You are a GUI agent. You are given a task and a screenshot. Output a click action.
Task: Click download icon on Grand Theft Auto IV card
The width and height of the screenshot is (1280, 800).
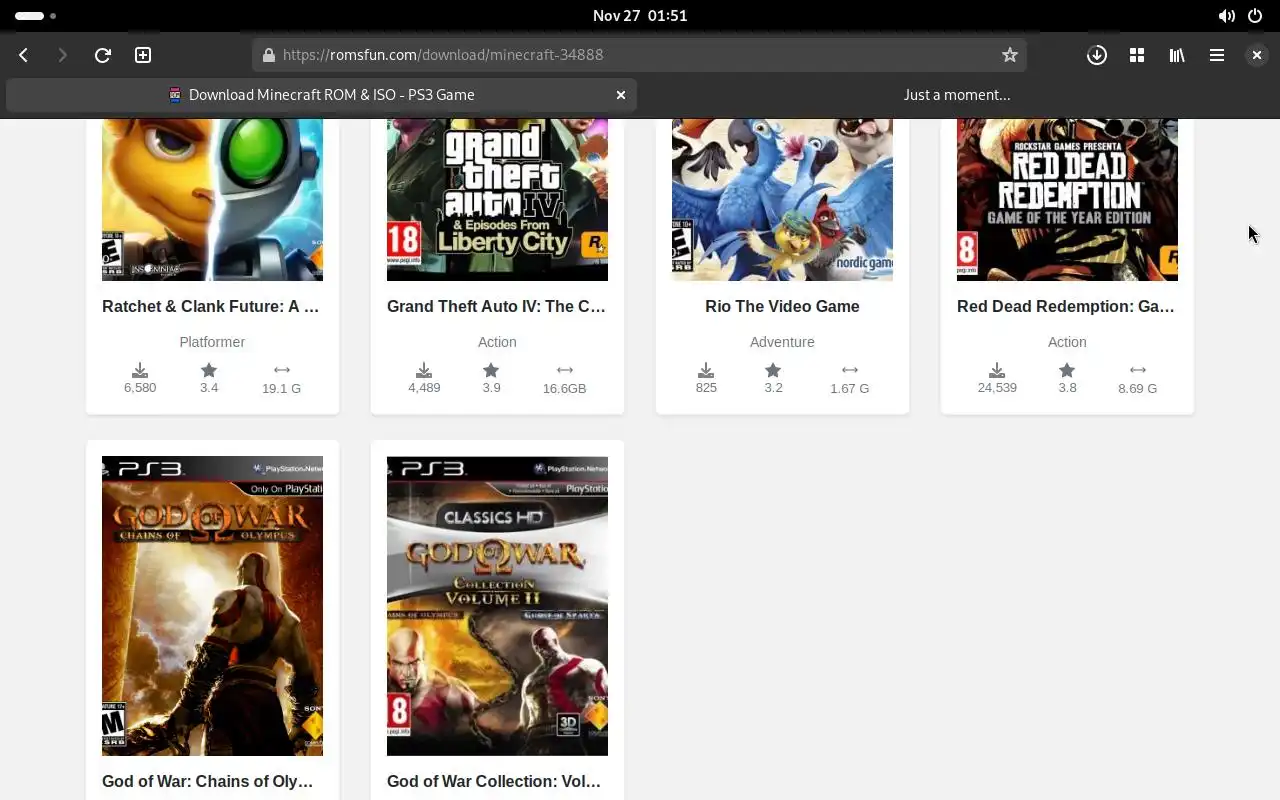click(424, 370)
